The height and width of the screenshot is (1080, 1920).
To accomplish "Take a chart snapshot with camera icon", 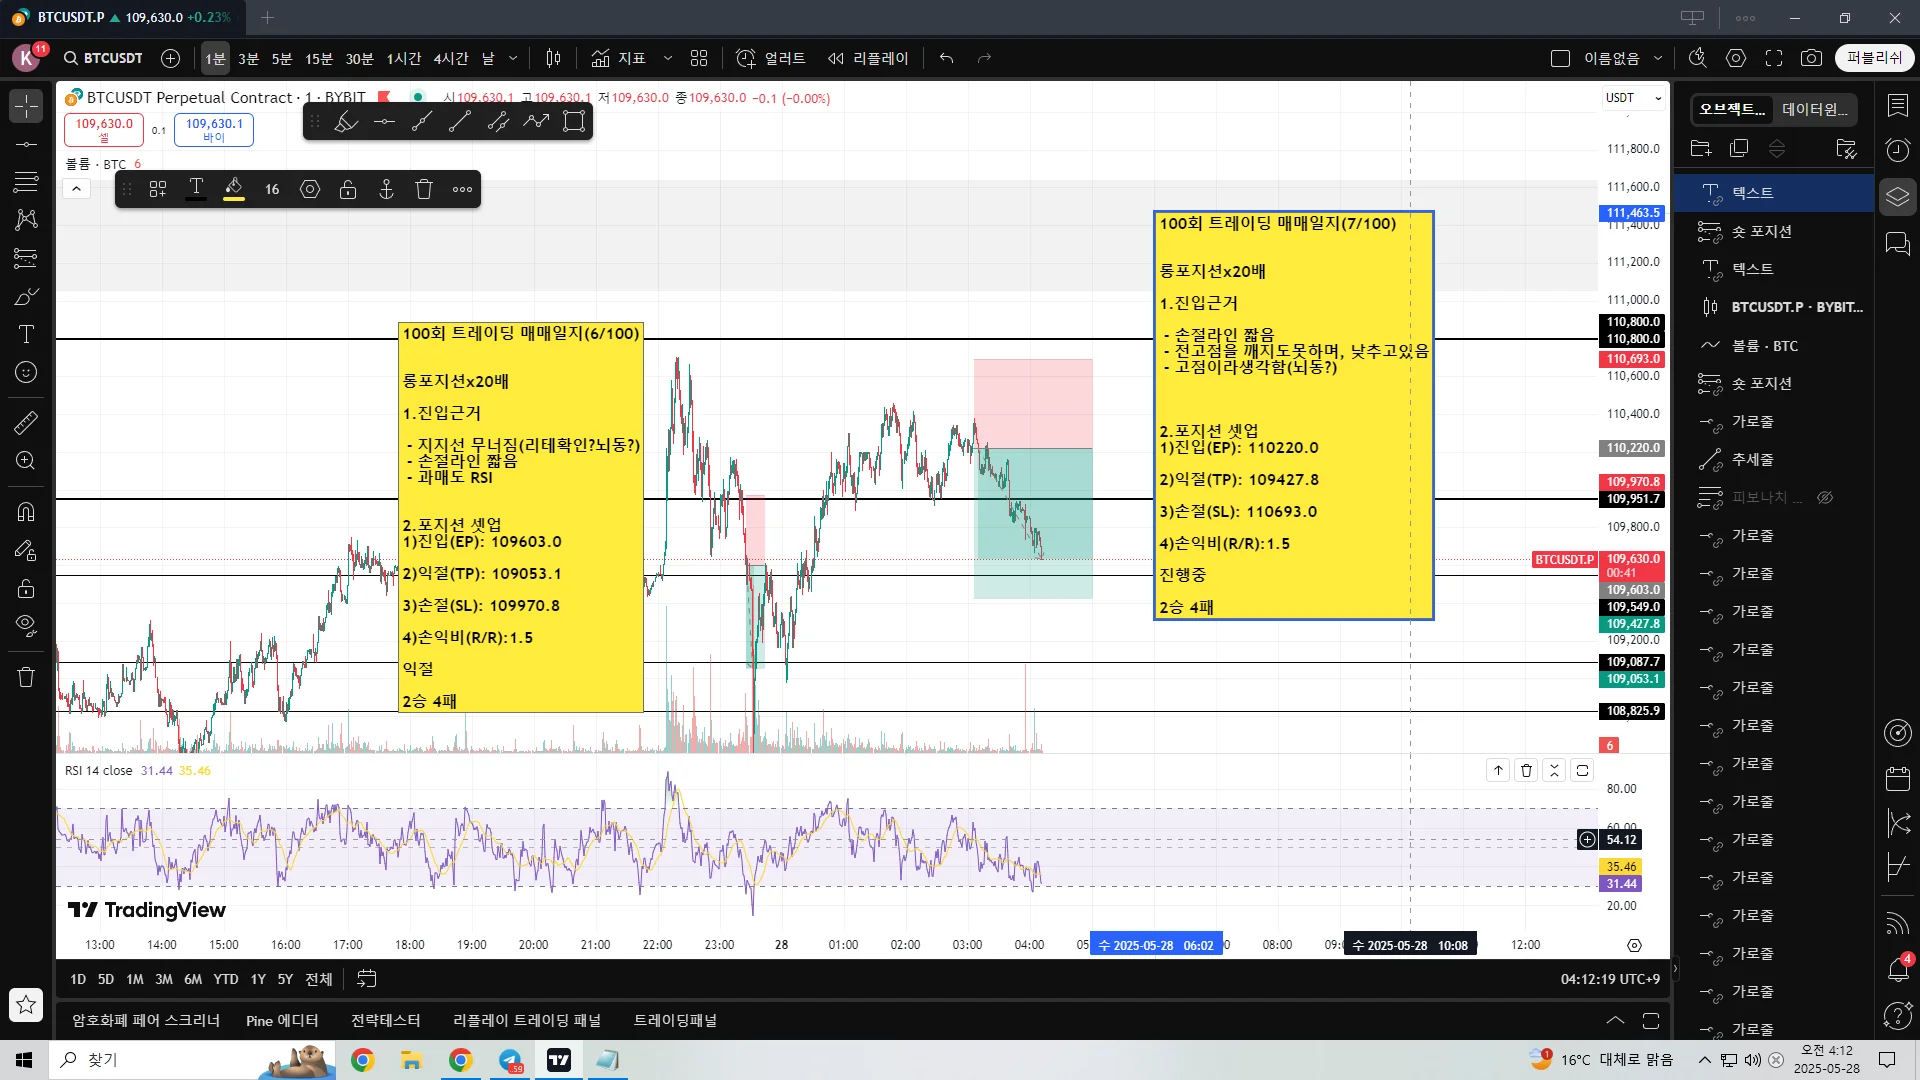I will (1811, 58).
